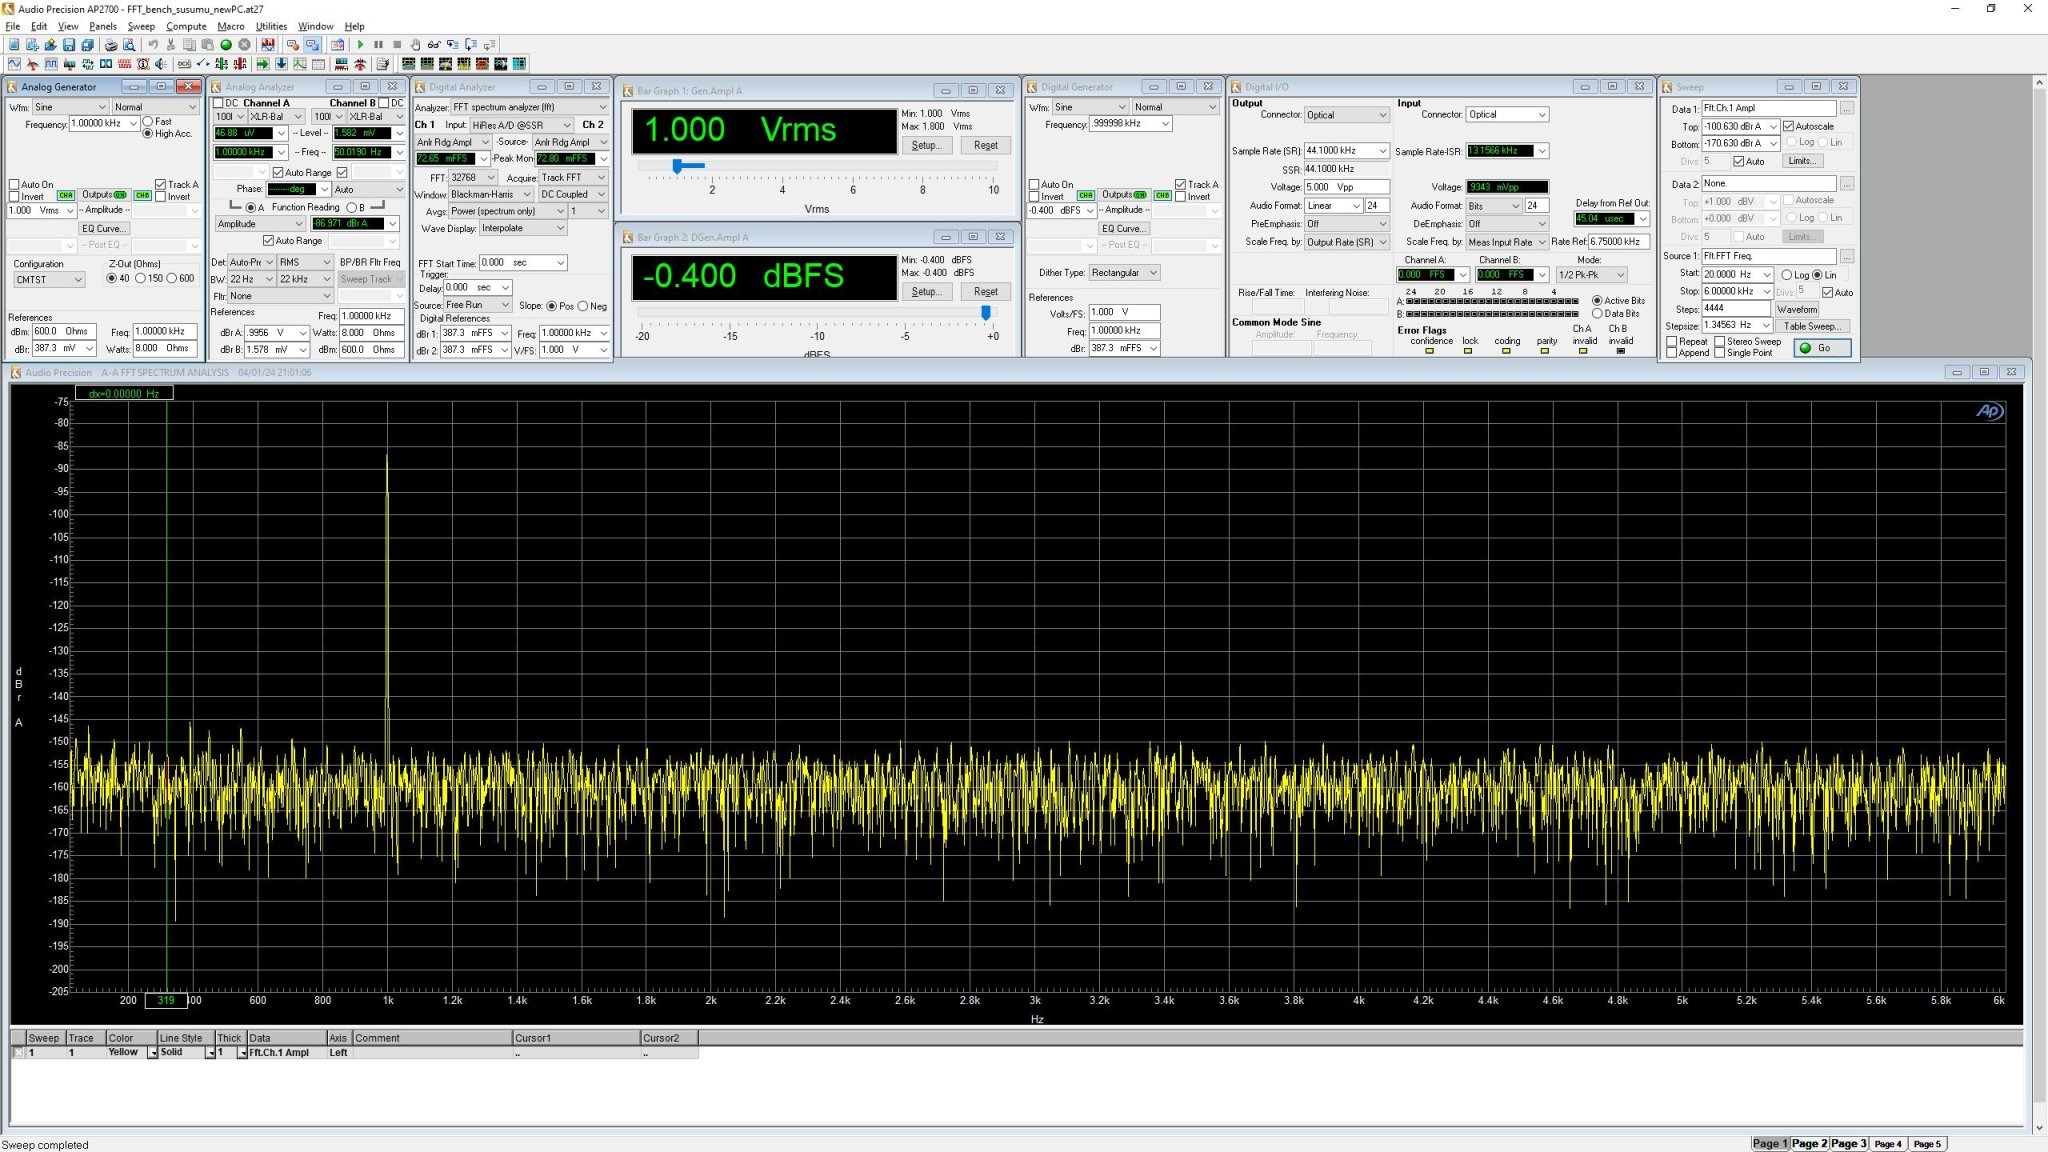Select the Data Bits radio button

pyautogui.click(x=1597, y=314)
